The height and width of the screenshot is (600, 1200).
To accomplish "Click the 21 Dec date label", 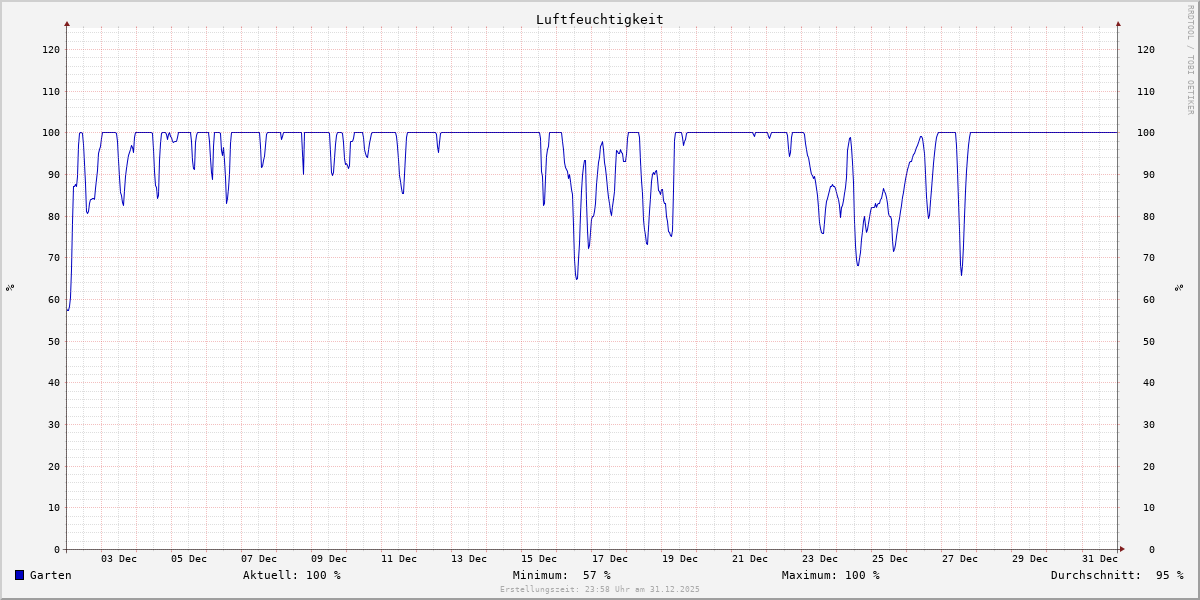I will point(750,559).
